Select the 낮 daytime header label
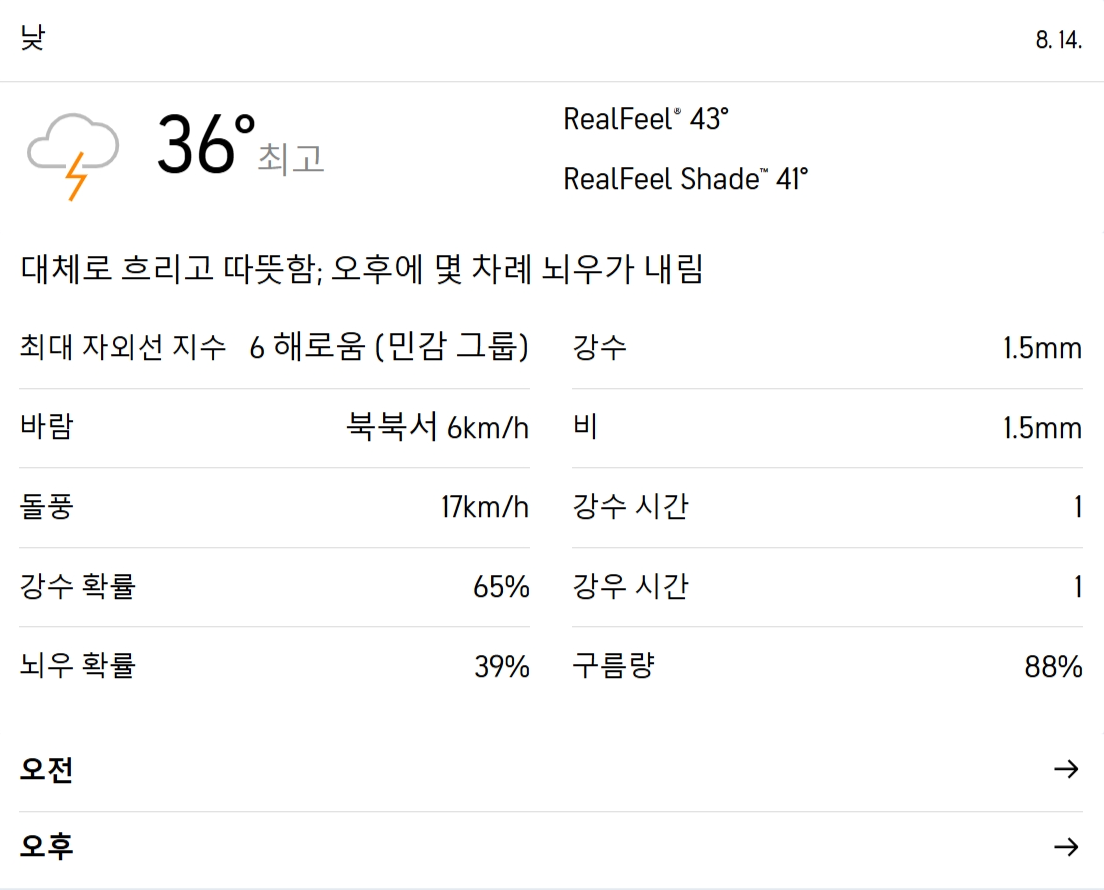The height and width of the screenshot is (890, 1104). pos(32,40)
